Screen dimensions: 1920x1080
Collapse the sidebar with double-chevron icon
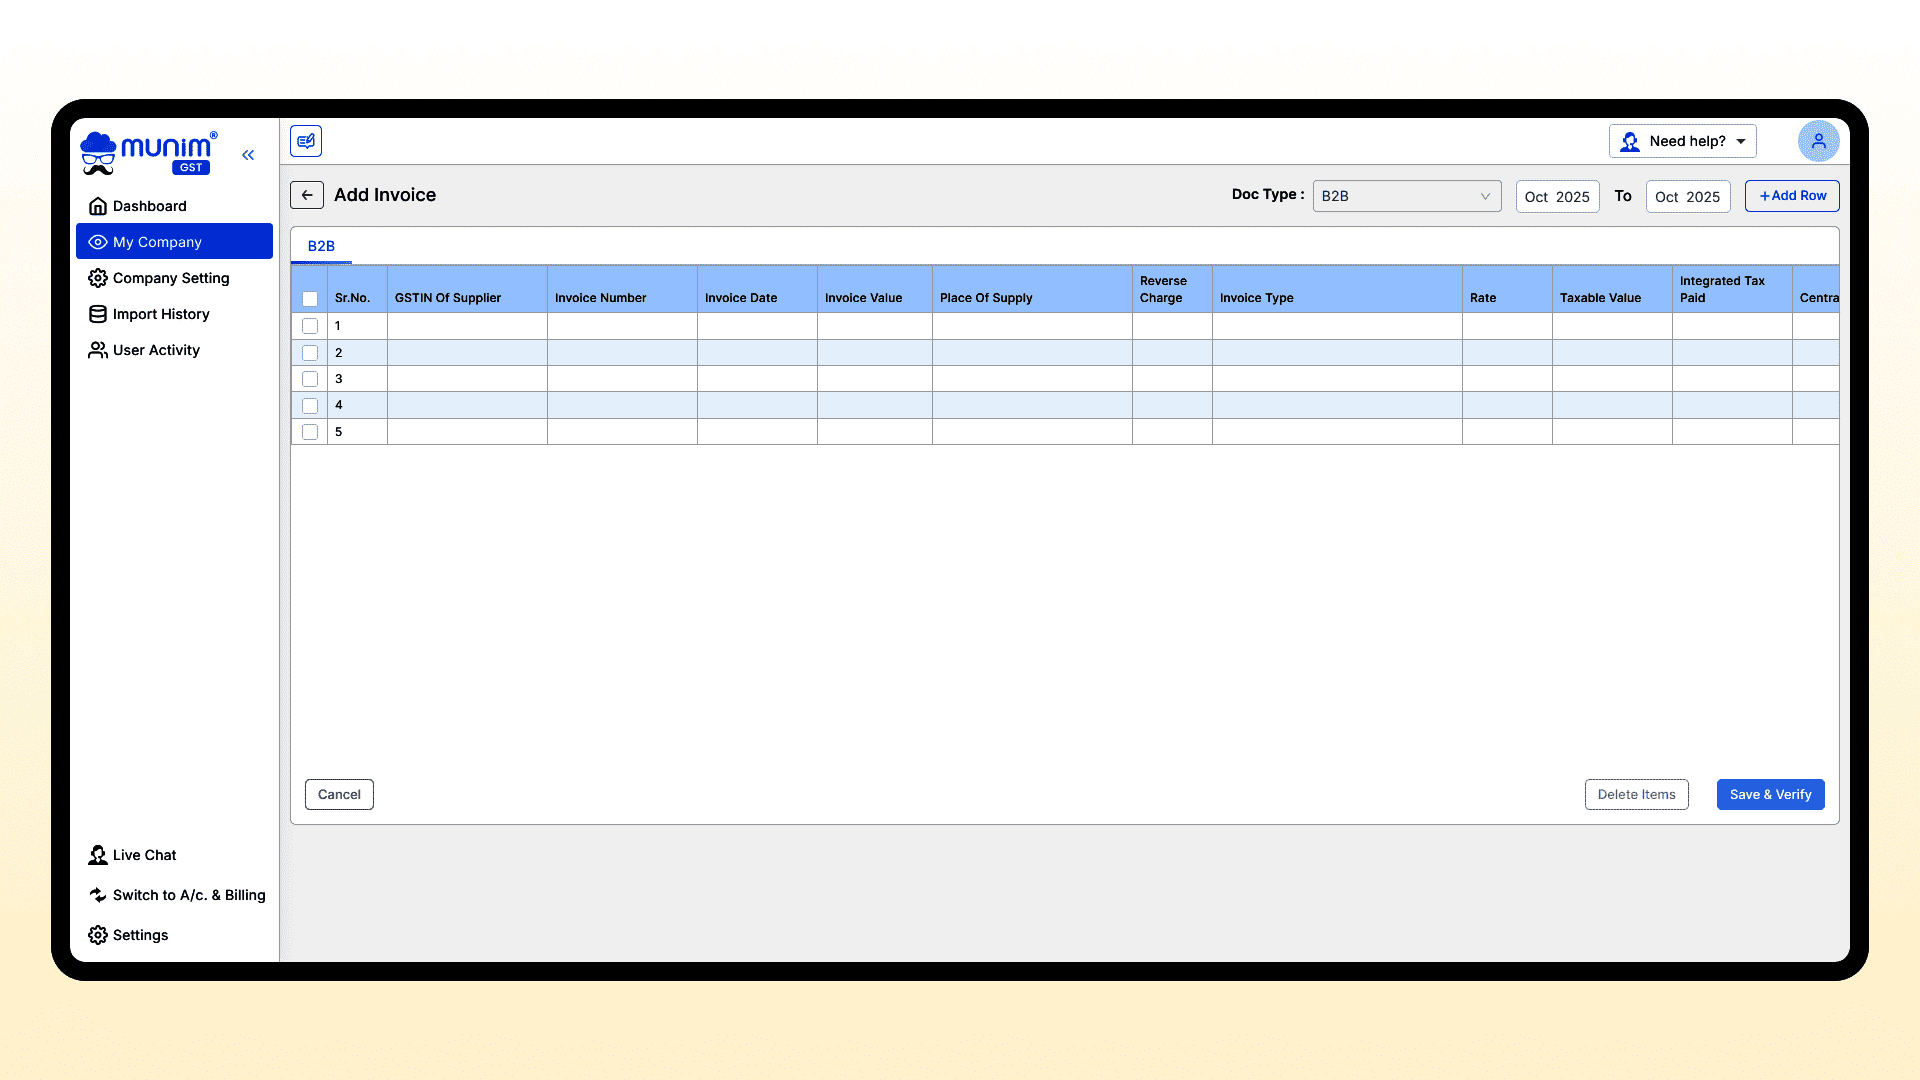tap(248, 155)
